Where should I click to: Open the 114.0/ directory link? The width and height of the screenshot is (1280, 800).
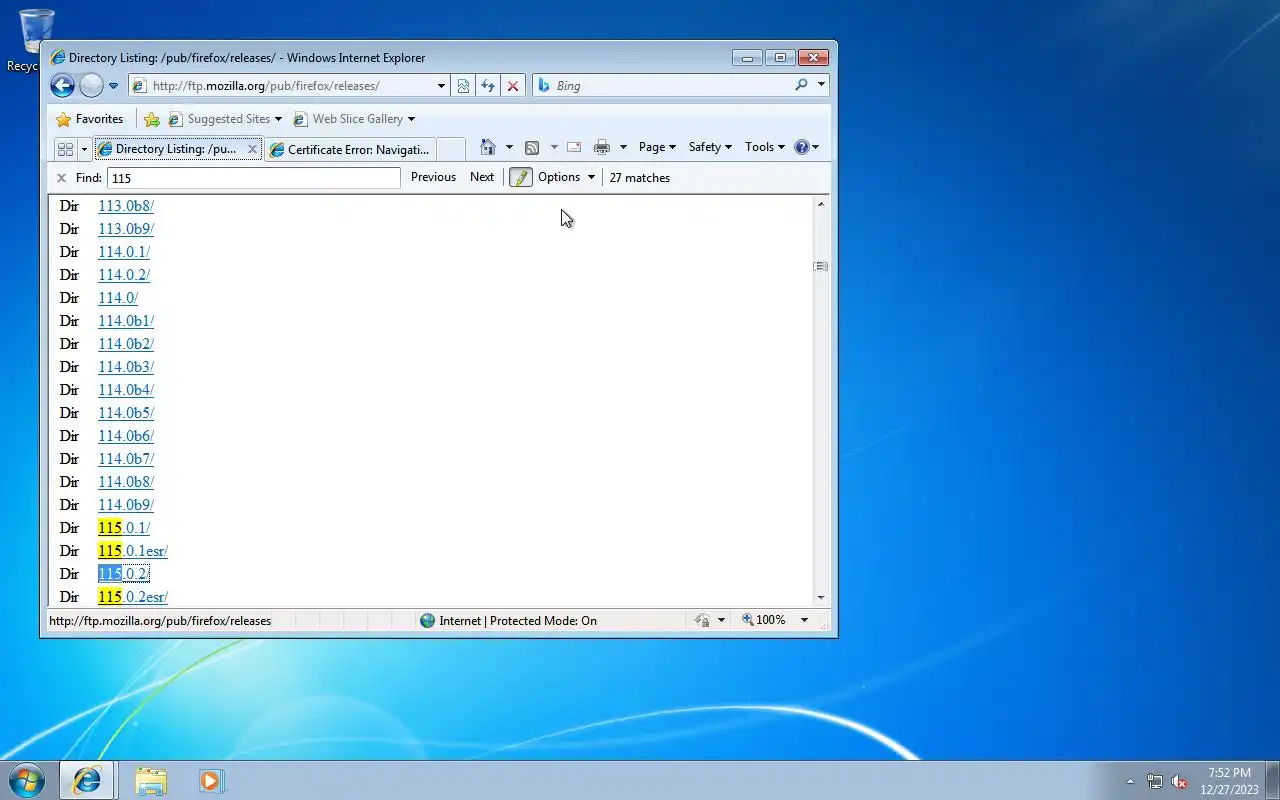(118, 298)
